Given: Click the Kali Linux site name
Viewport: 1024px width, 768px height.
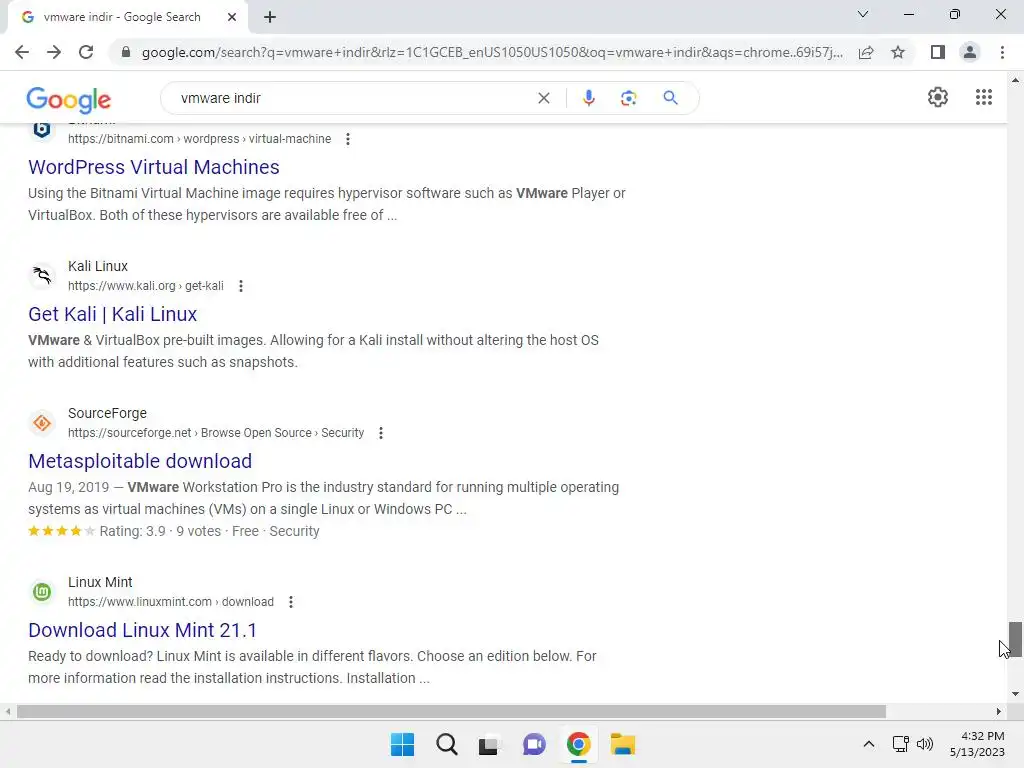Looking at the screenshot, I should [98, 266].
